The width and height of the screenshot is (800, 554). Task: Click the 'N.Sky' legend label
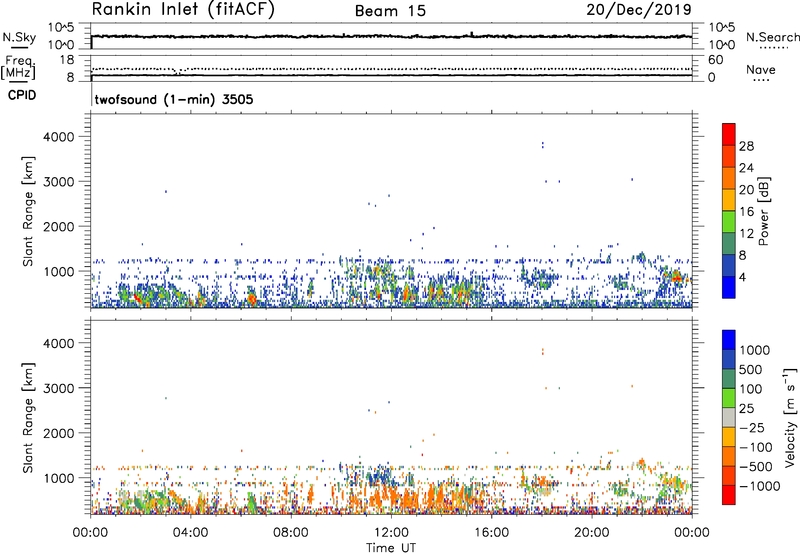[x=19, y=37]
